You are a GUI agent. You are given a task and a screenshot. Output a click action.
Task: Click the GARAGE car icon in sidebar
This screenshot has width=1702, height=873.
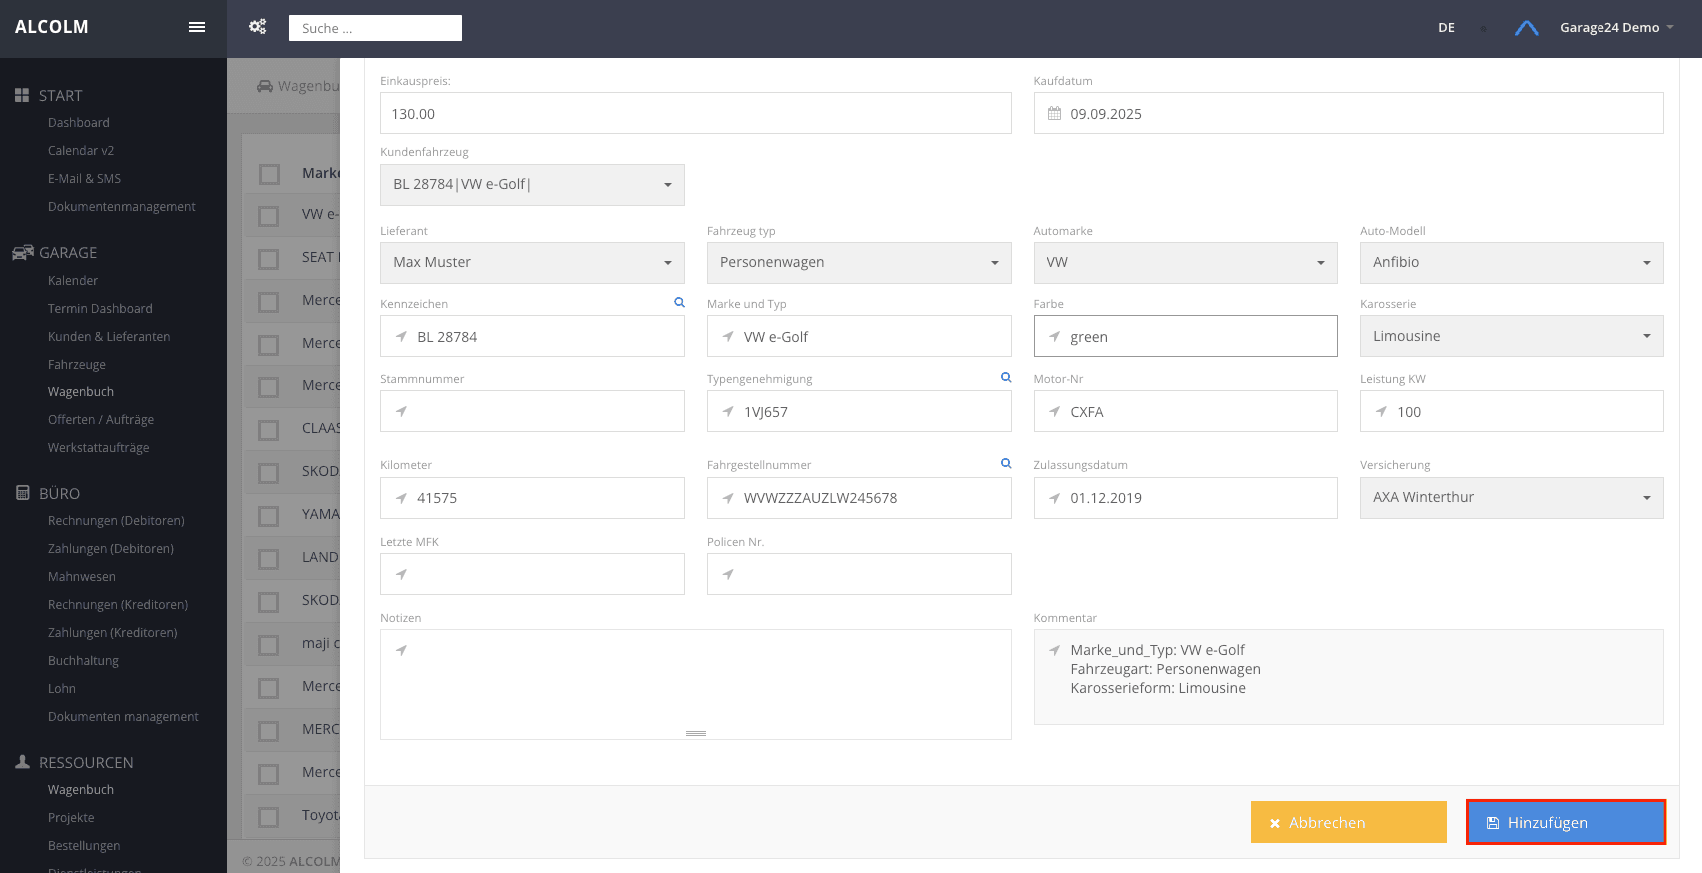[22, 252]
